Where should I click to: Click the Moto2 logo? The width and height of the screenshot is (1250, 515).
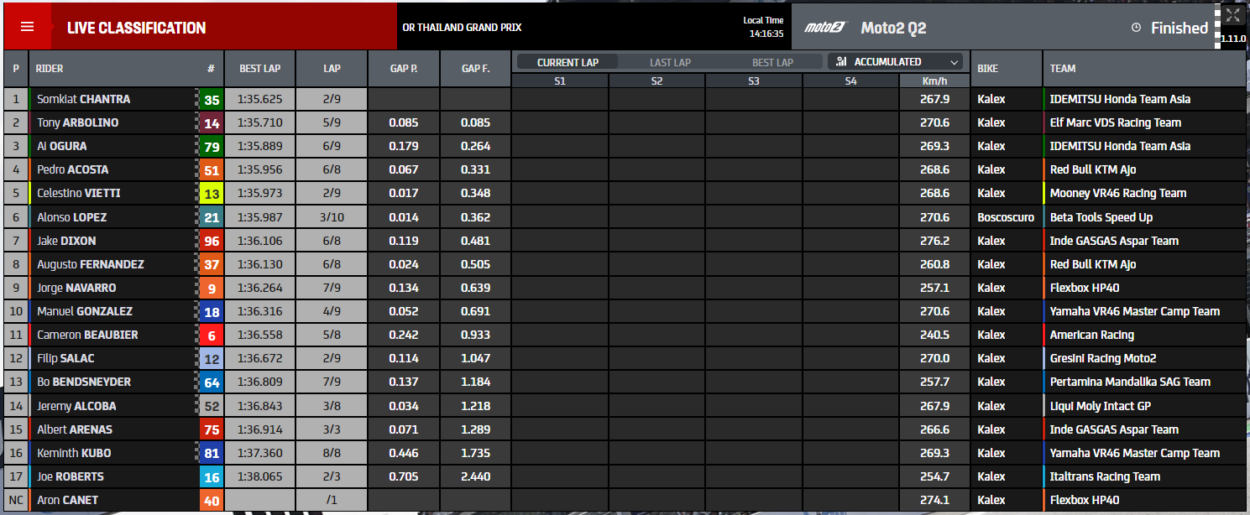click(825, 28)
